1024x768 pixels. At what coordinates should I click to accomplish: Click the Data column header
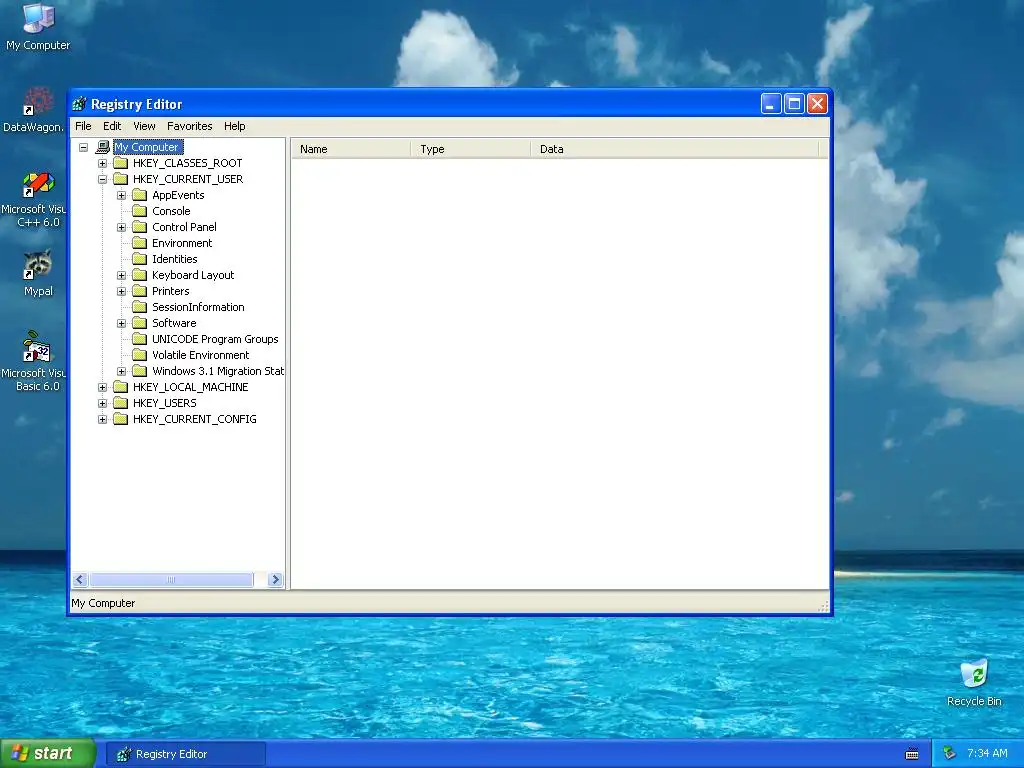coord(675,149)
